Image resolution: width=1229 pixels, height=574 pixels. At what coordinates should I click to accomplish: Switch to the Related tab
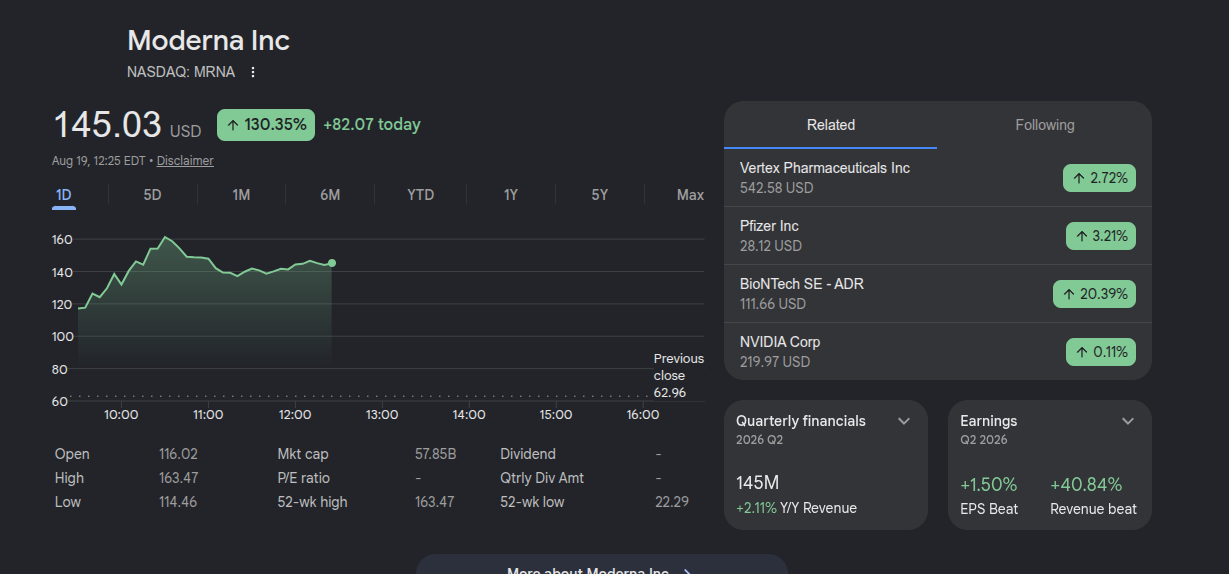pos(831,125)
